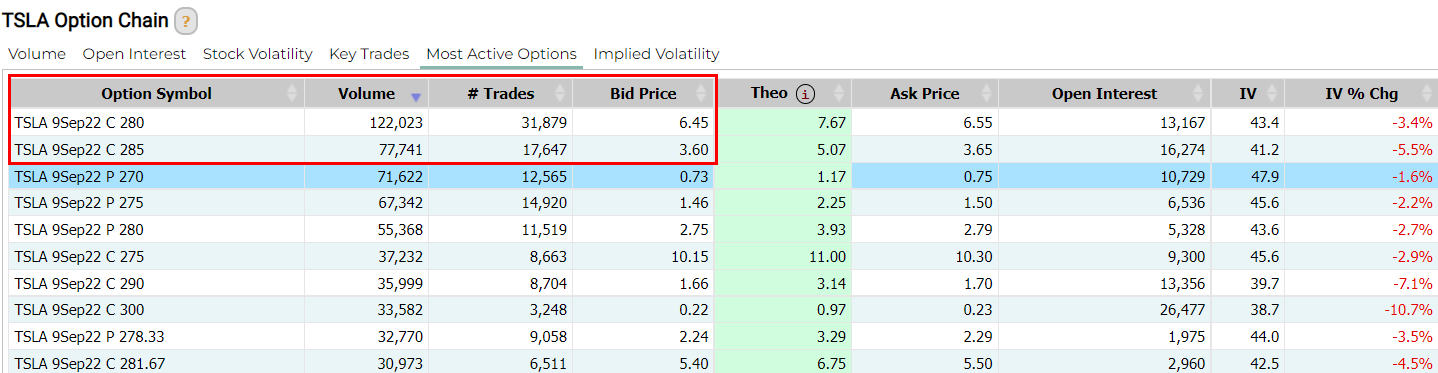The width and height of the screenshot is (1438, 373).
Task: Click the Option Symbol column header
Action: pyautogui.click(x=156, y=94)
